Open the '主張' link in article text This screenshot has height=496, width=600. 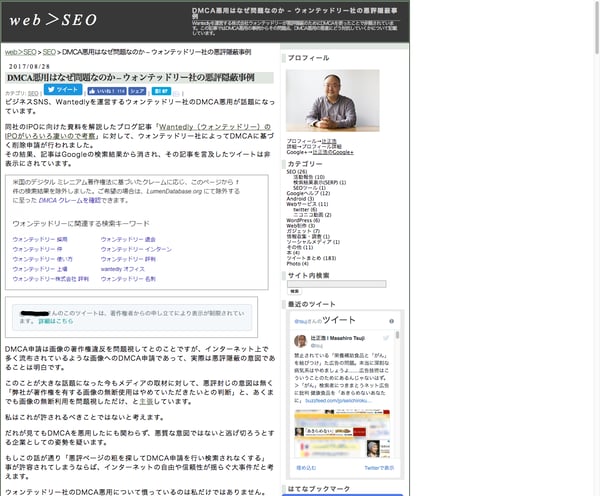tap(146, 401)
